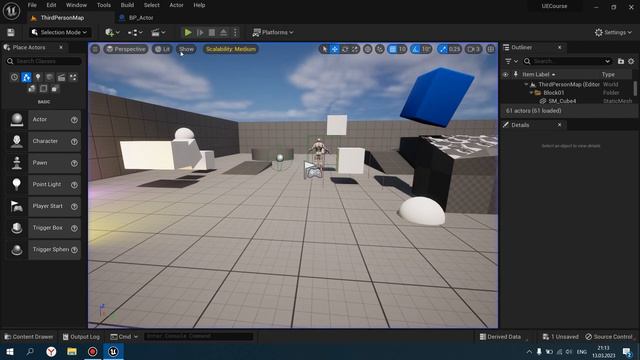Activate the Select objects cursor tool
The image size is (640, 360).
(324, 49)
